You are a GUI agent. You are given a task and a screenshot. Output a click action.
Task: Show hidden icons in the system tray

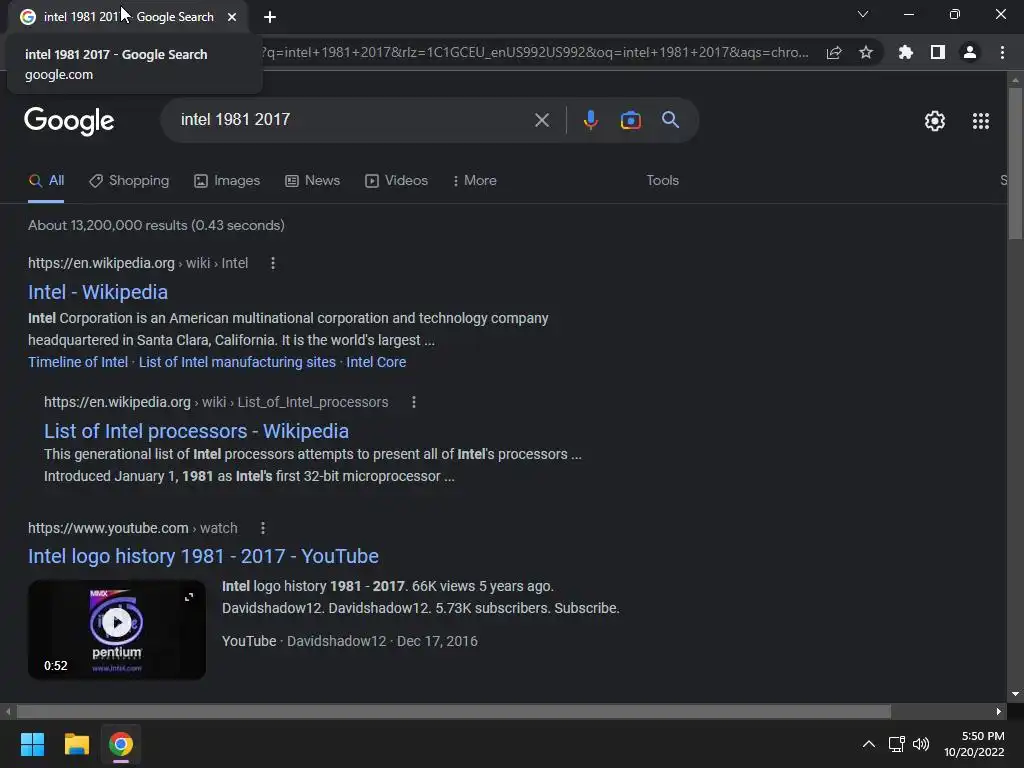click(x=869, y=744)
